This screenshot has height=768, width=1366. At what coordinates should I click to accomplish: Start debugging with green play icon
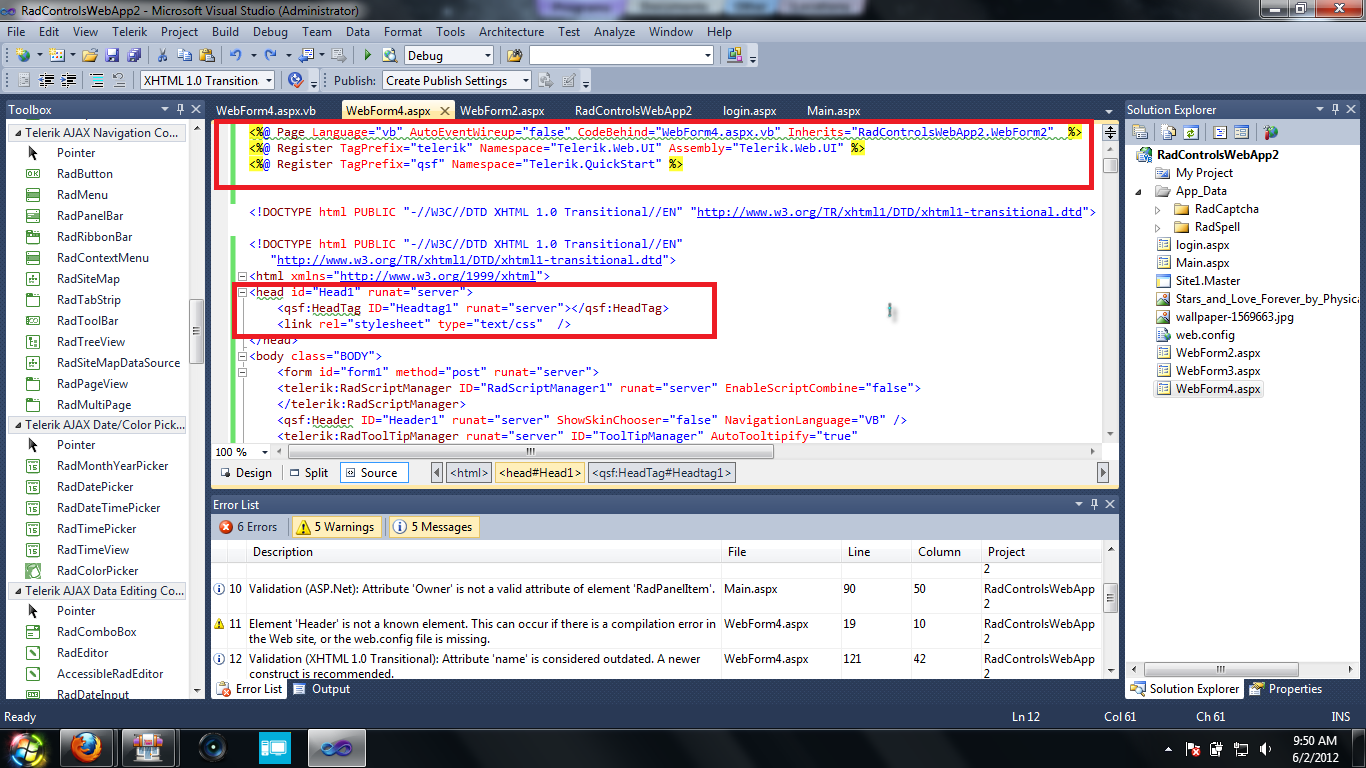pyautogui.click(x=368, y=56)
